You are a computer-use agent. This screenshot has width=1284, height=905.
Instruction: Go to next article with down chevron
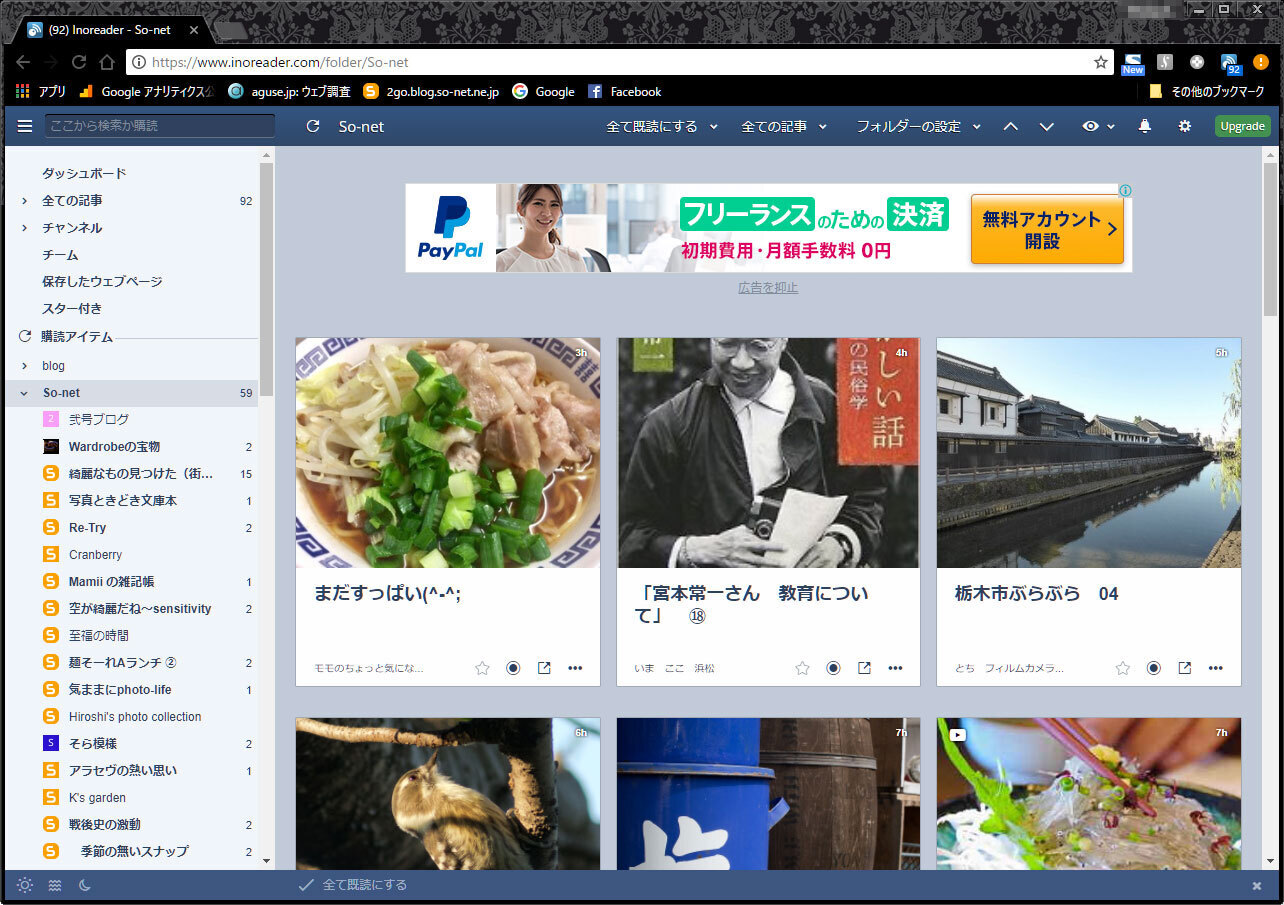coord(1047,126)
